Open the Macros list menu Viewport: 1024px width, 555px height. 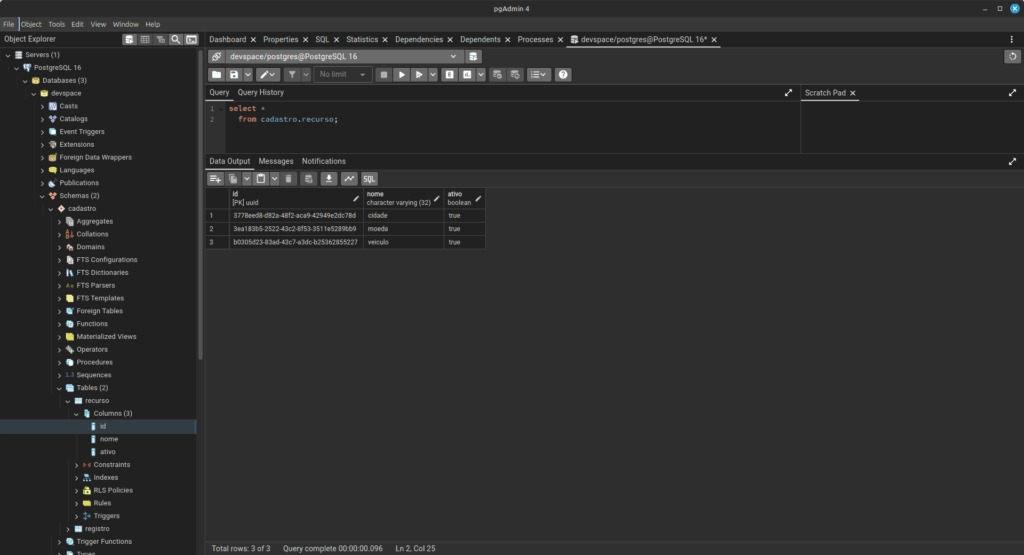point(539,74)
